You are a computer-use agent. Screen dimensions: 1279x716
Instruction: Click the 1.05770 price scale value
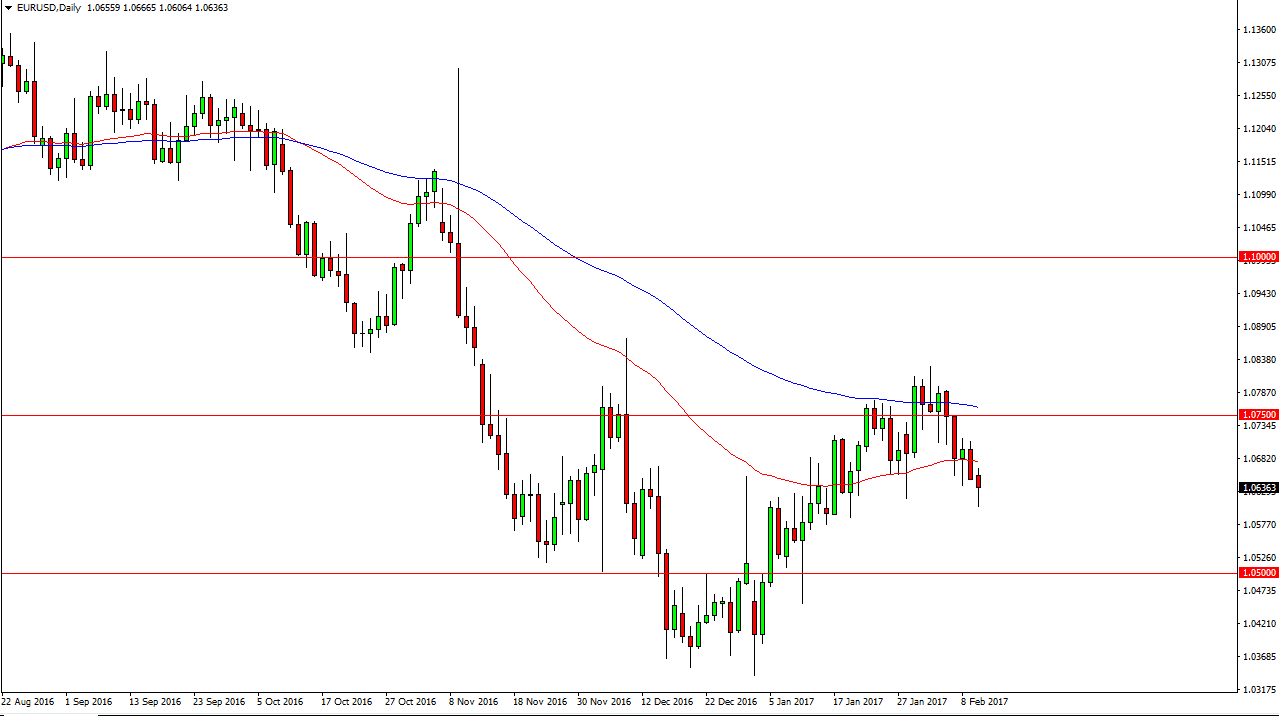[1258, 525]
